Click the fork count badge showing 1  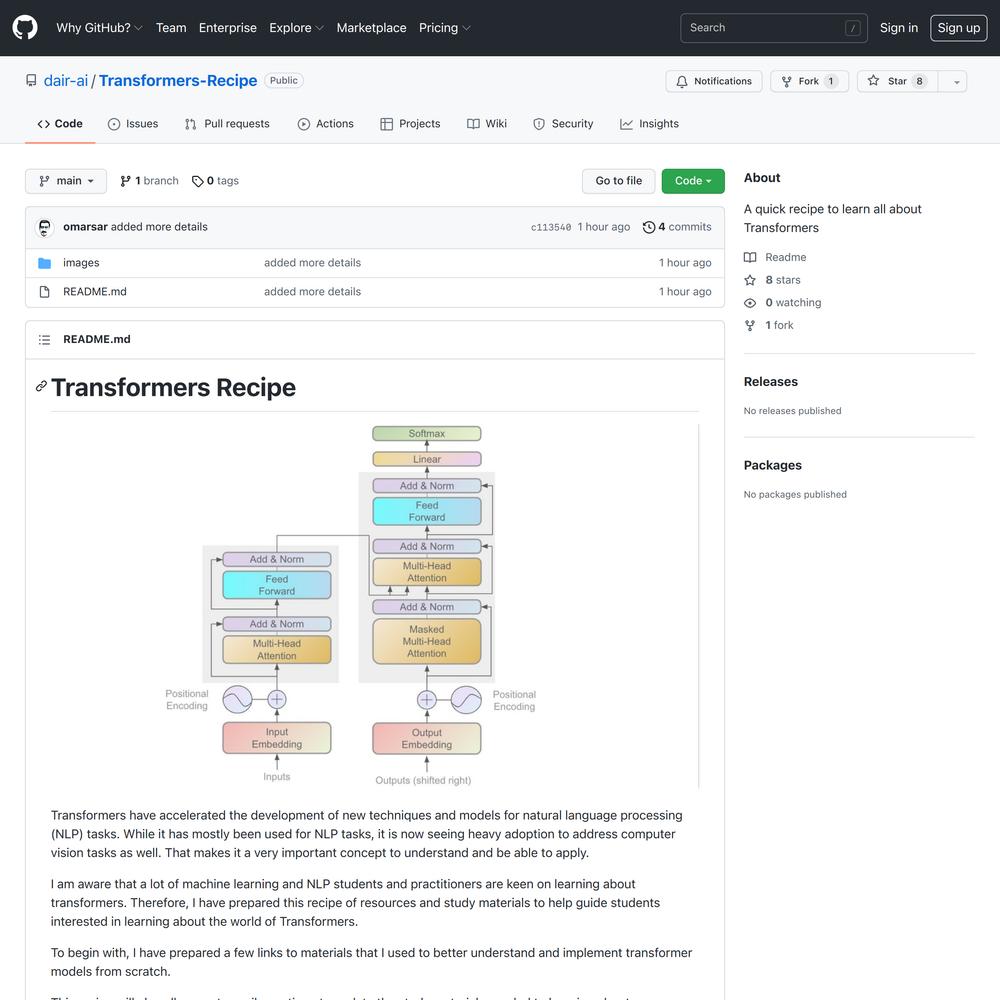click(830, 81)
